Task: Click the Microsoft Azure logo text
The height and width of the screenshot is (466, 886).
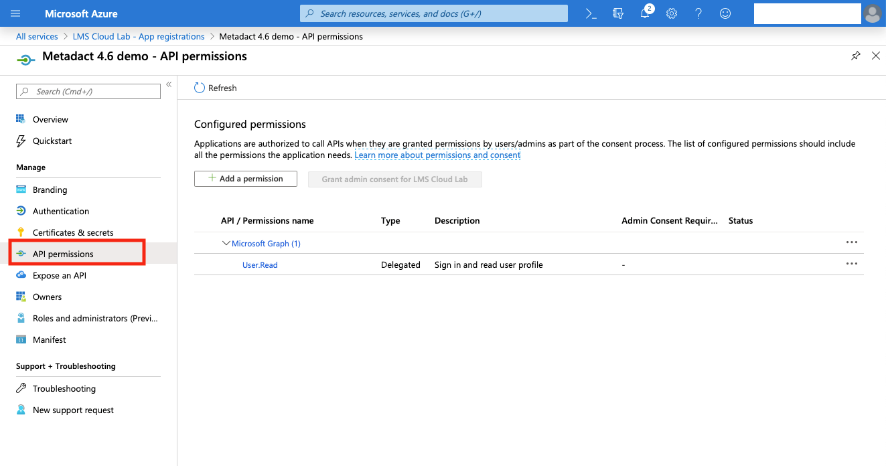Action: tap(81, 14)
